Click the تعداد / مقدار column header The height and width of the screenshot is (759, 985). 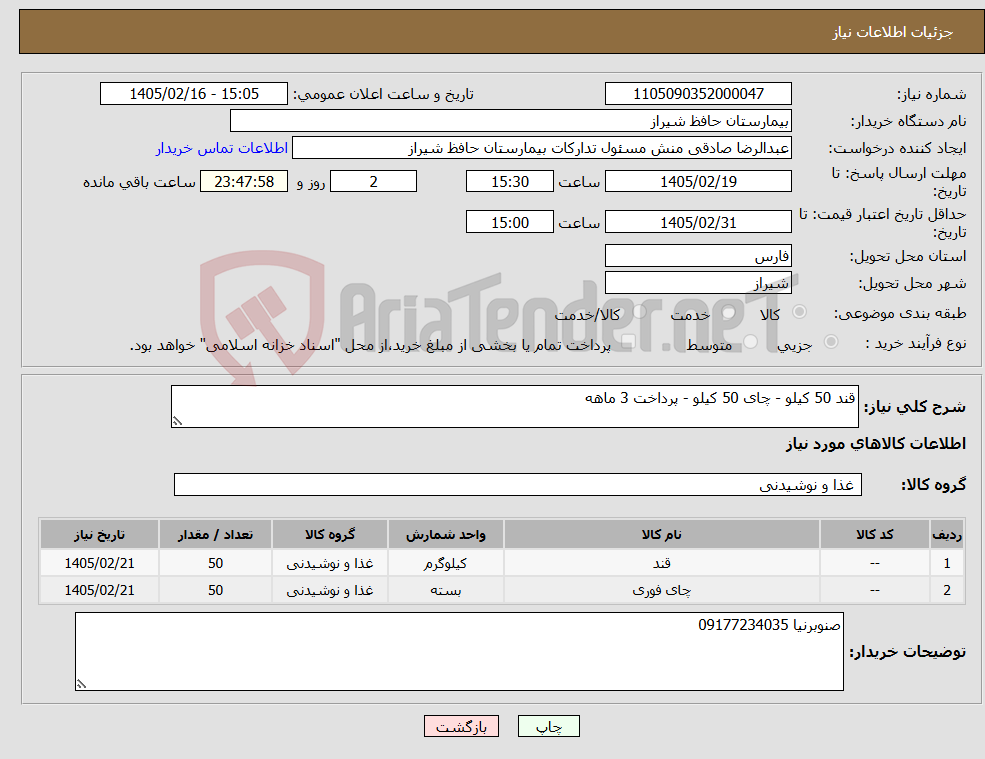tap(215, 535)
